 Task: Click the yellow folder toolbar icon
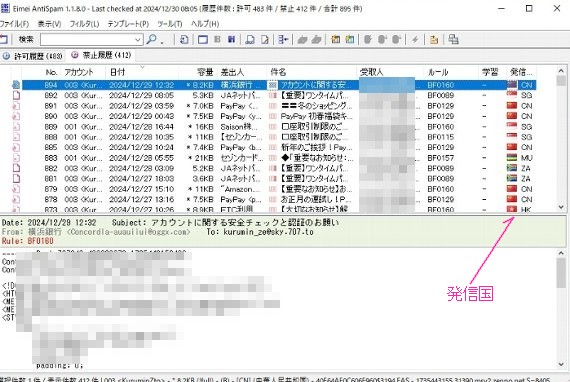(434, 39)
